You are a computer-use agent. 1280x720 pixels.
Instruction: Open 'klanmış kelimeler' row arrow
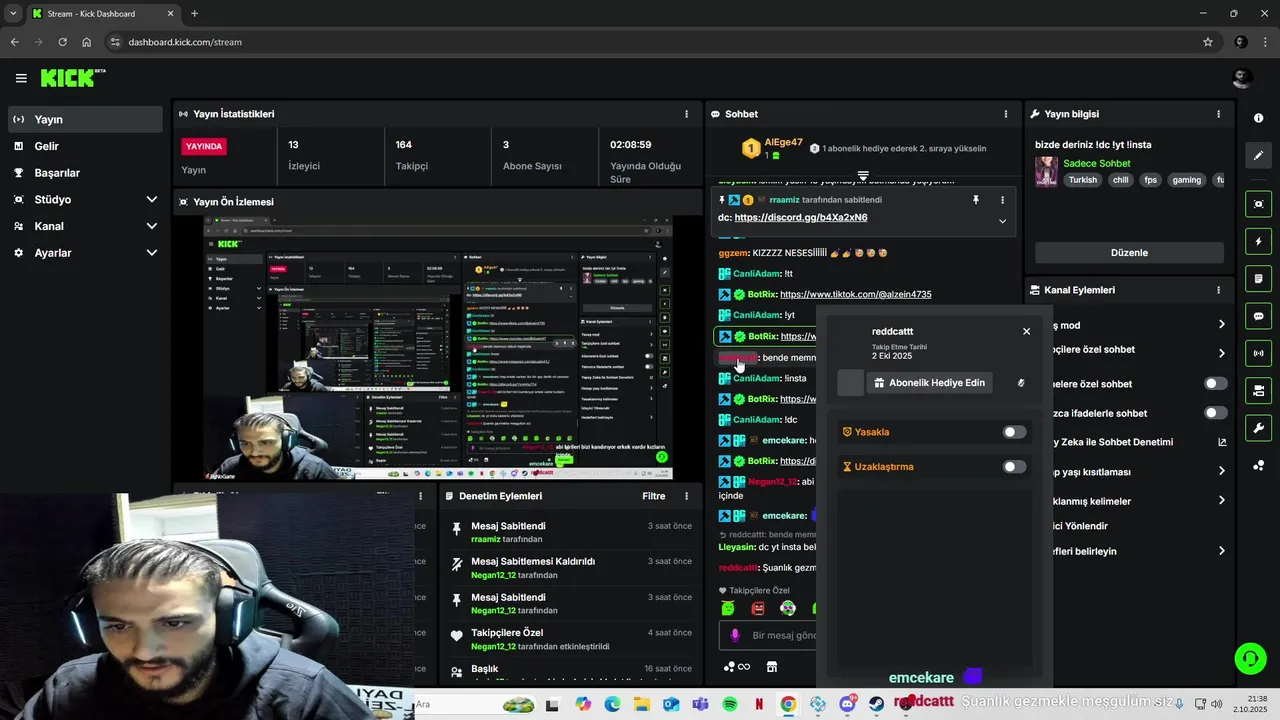(x=1221, y=500)
